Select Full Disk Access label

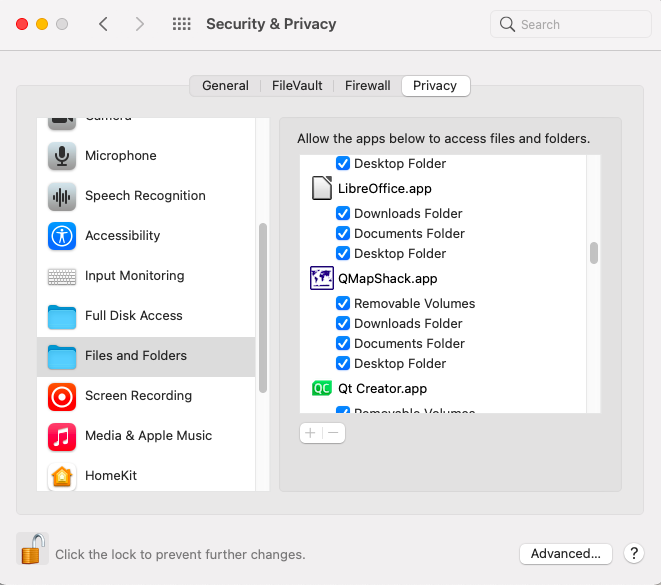134,316
